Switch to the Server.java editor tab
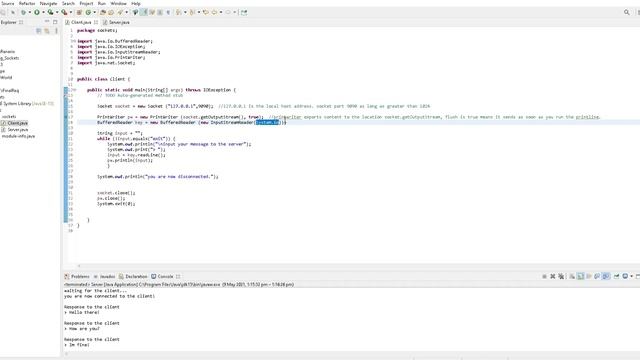The height and width of the screenshot is (360, 640). pyautogui.click(x=116, y=22)
